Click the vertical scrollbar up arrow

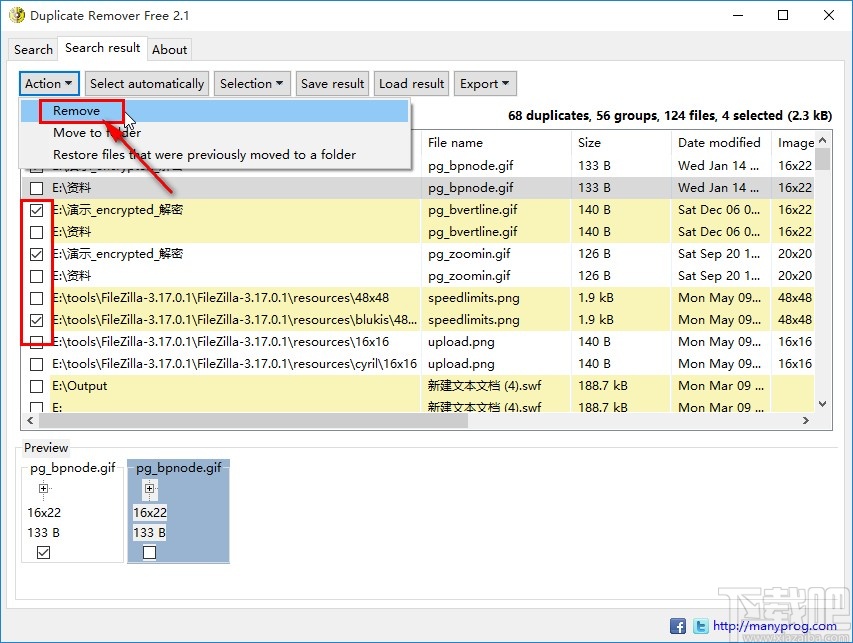tap(823, 140)
